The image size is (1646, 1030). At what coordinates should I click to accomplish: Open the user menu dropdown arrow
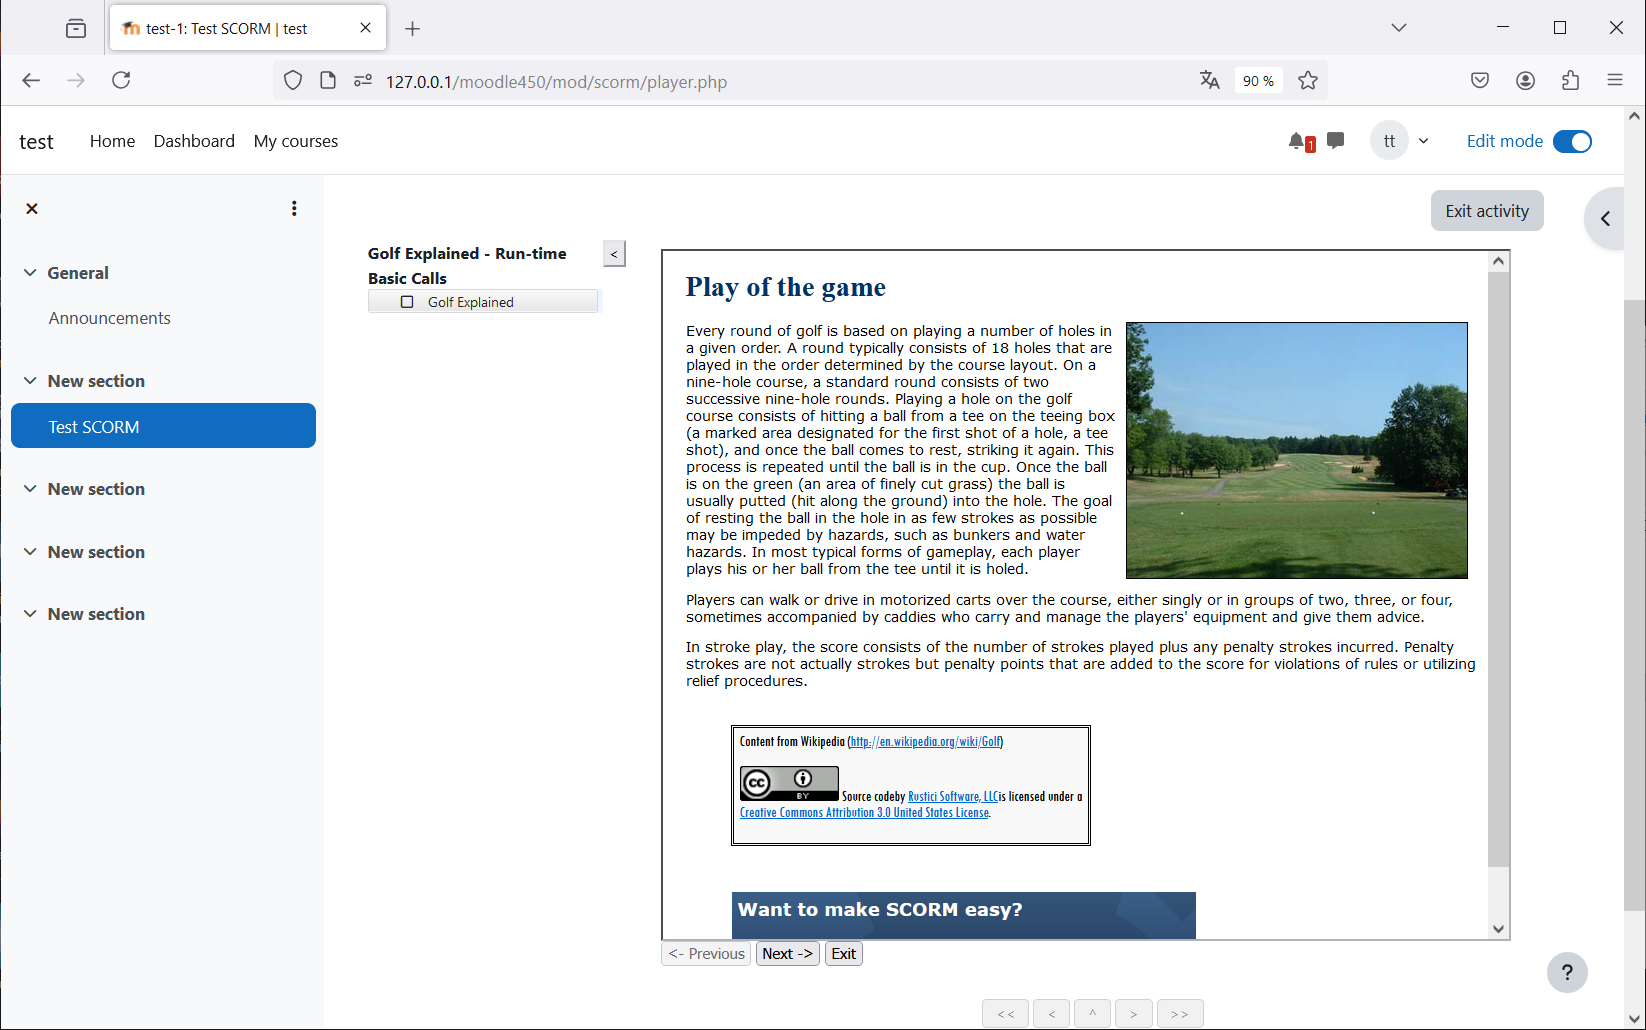(1423, 141)
